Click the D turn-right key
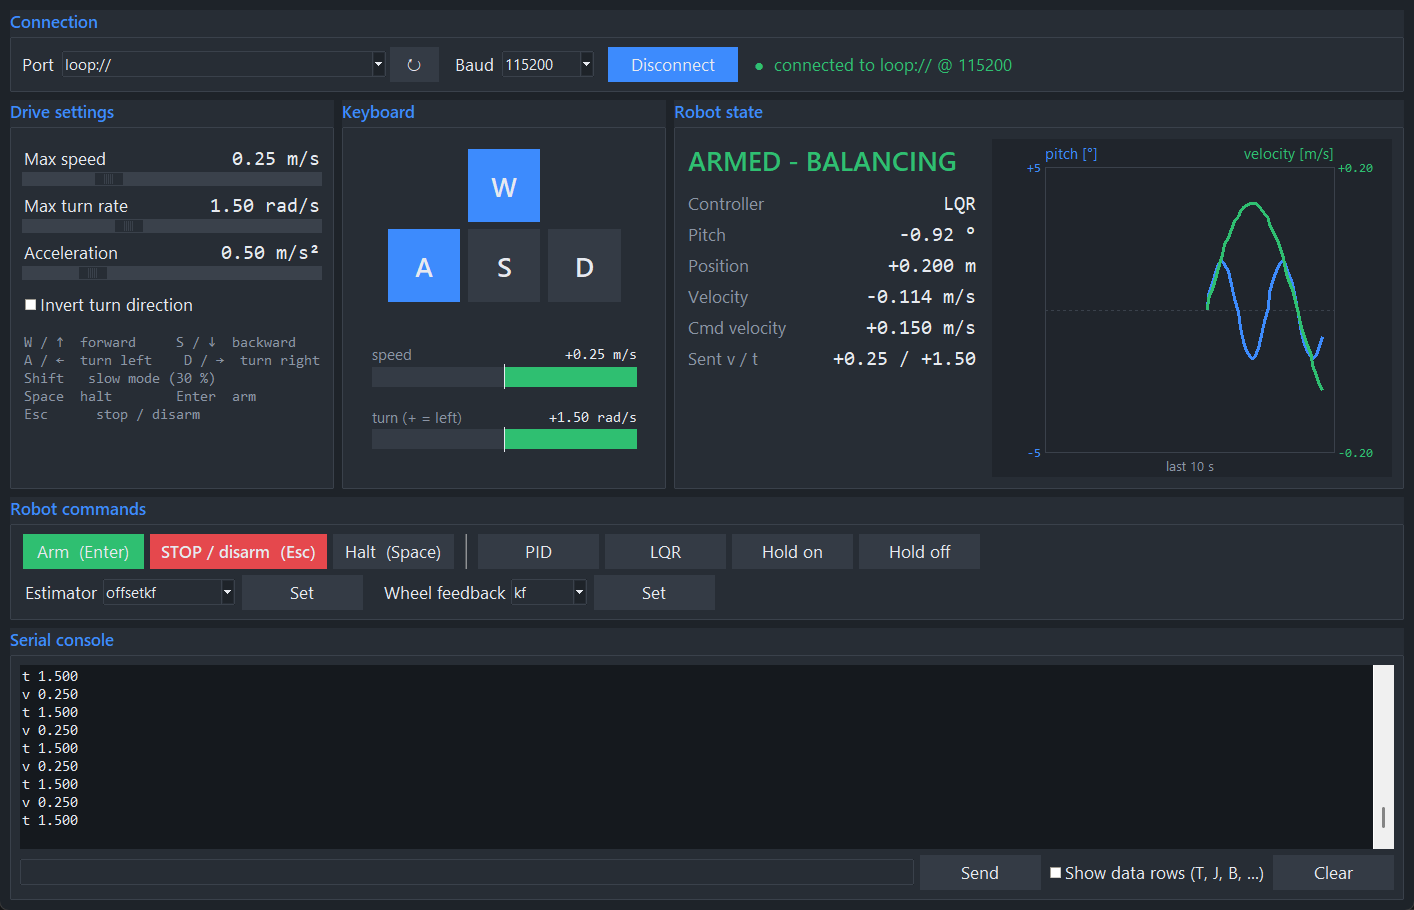Viewport: 1414px width, 910px height. 584,266
